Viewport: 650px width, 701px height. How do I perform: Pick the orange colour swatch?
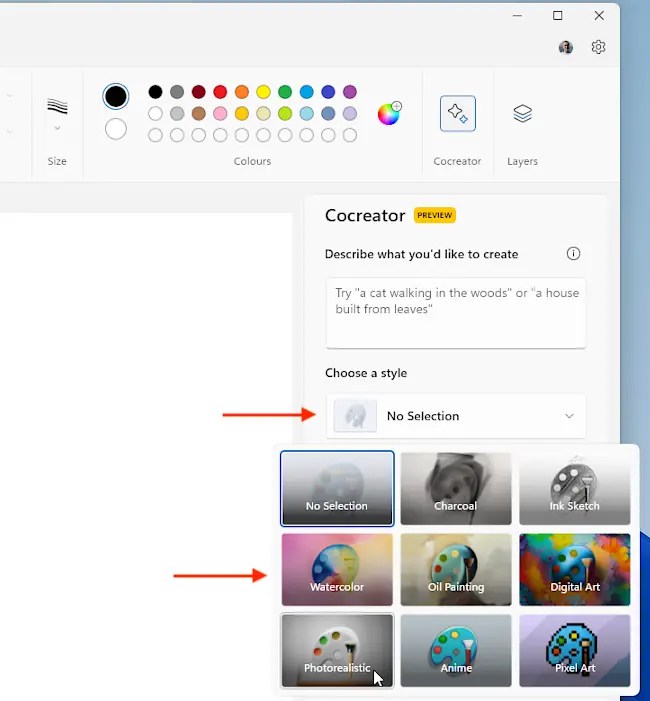(x=242, y=92)
